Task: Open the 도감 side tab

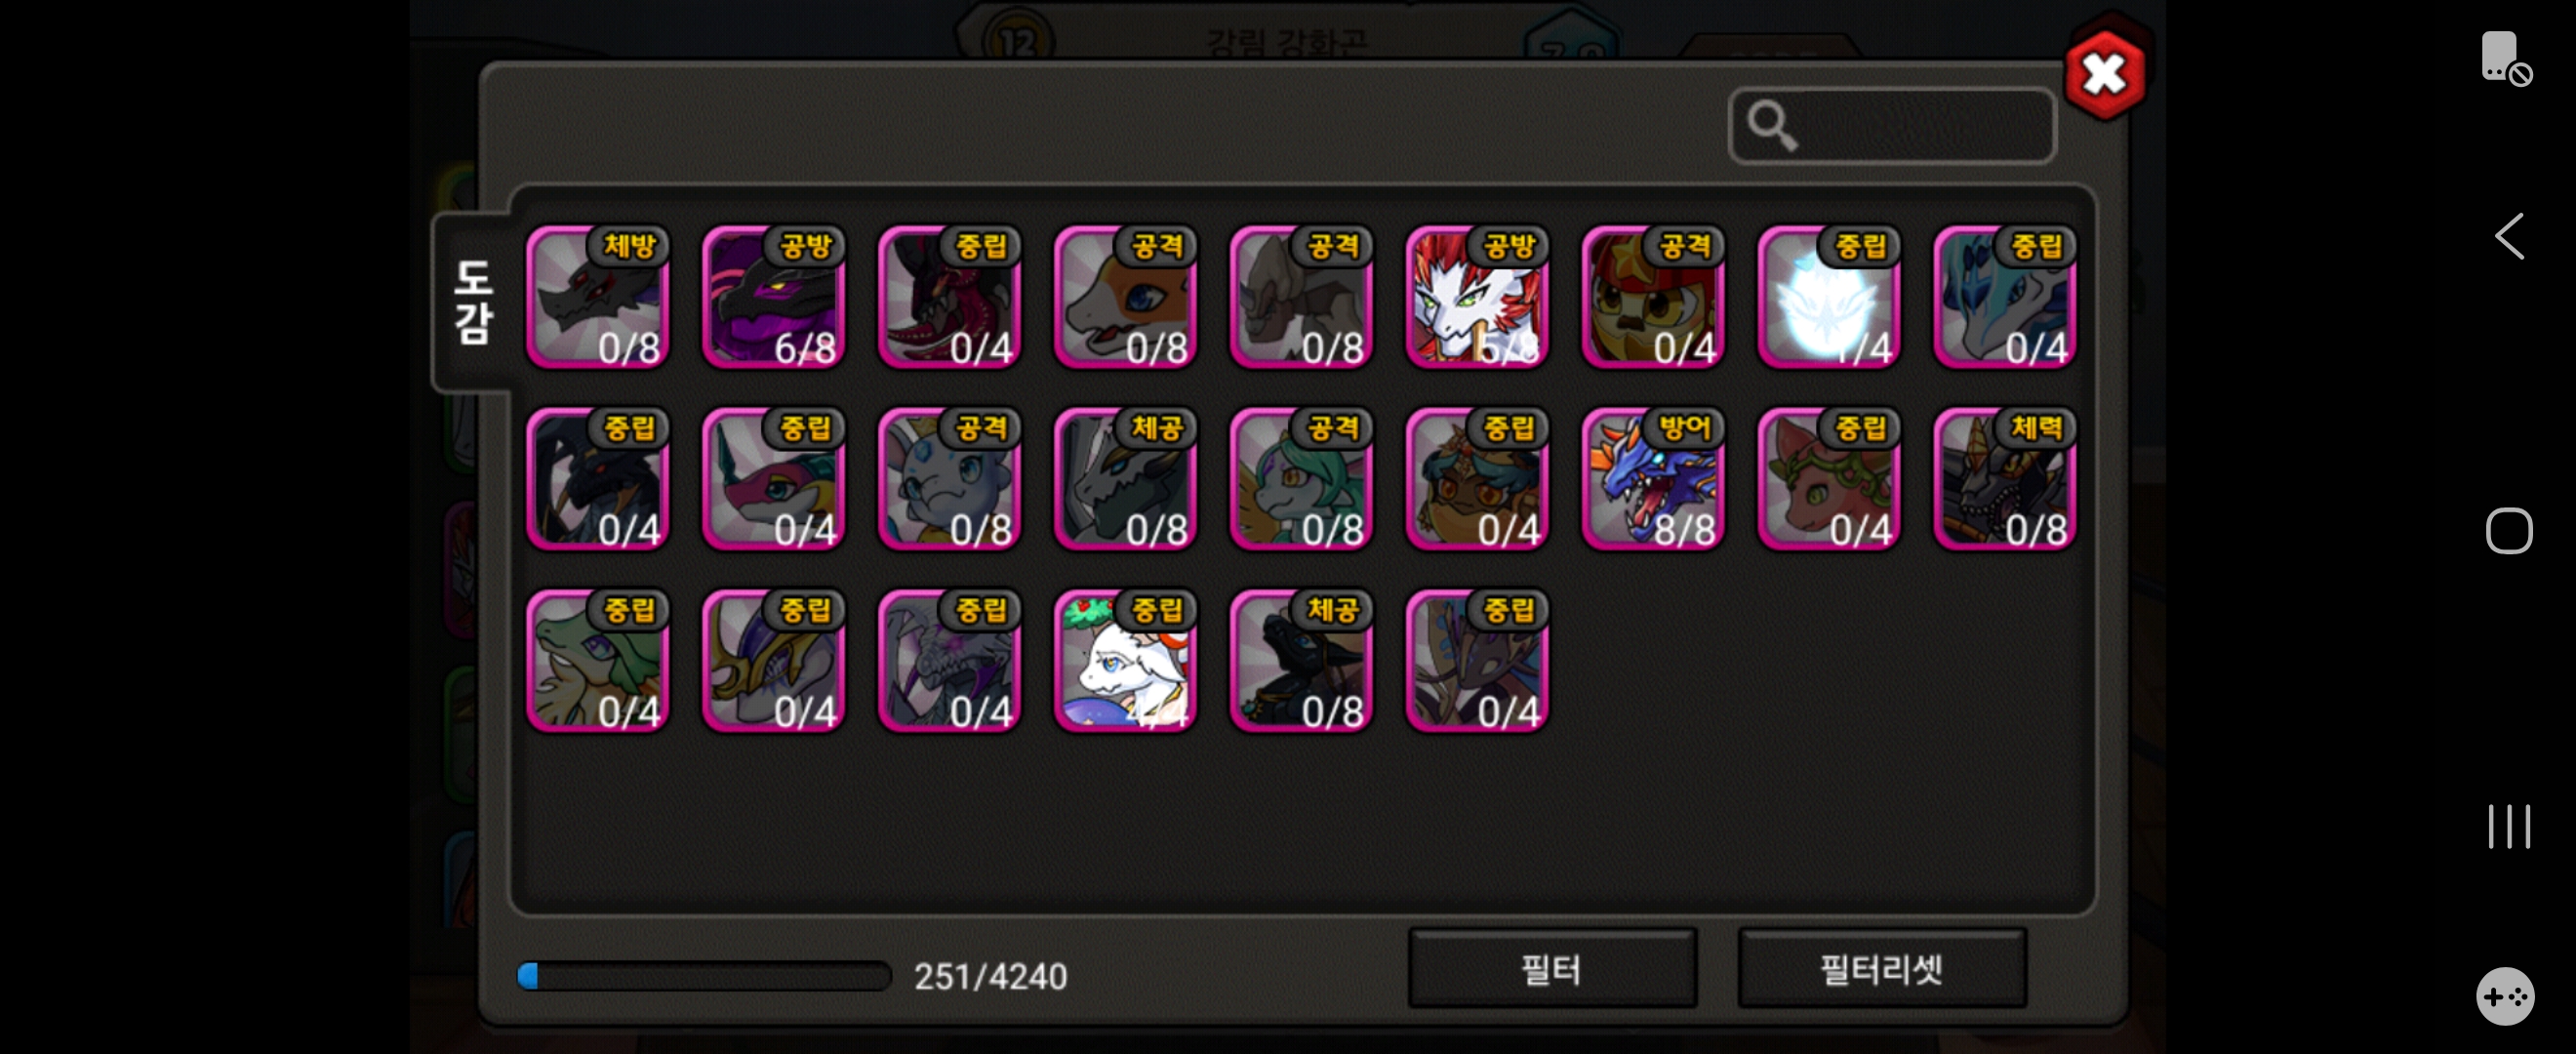Action: tap(472, 302)
